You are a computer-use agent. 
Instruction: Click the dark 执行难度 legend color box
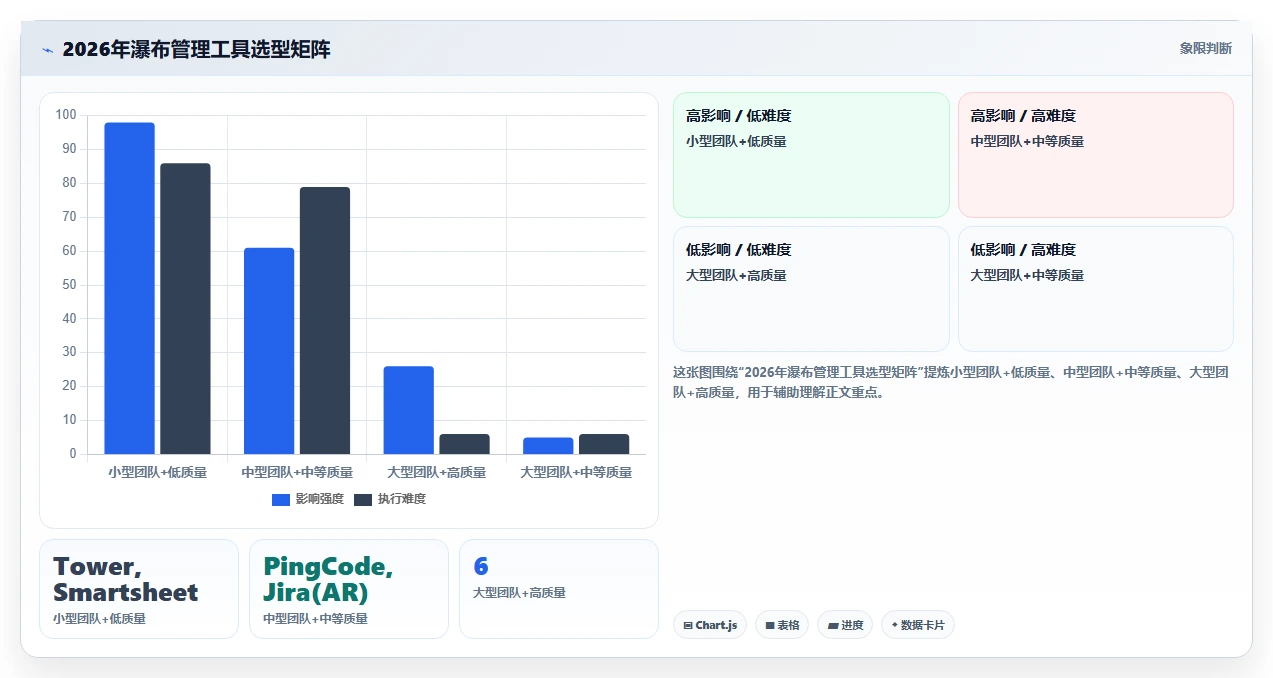(x=363, y=500)
